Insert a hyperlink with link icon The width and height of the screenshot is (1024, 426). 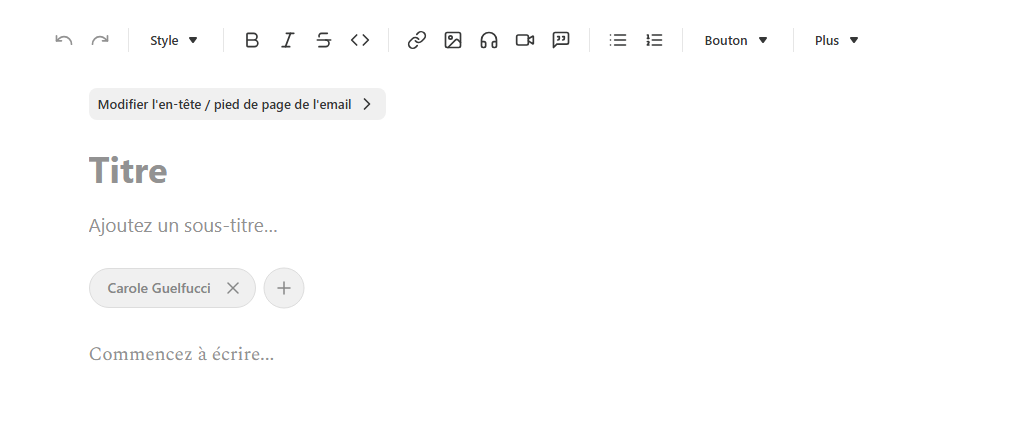pos(417,40)
